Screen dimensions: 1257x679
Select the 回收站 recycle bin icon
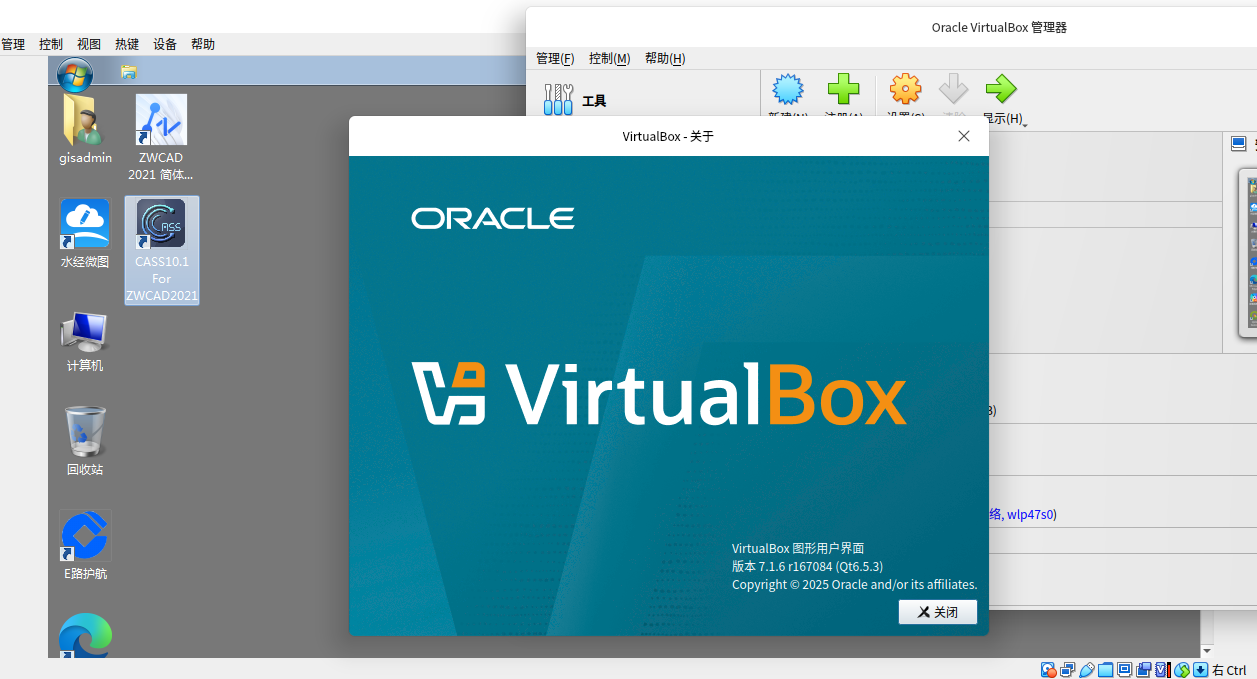(x=85, y=441)
